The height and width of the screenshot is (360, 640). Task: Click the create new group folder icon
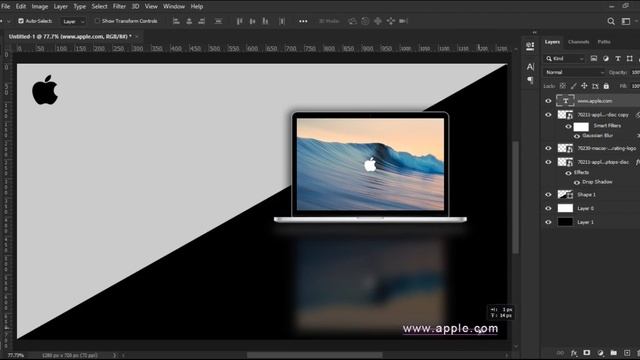pyautogui.click(x=613, y=353)
